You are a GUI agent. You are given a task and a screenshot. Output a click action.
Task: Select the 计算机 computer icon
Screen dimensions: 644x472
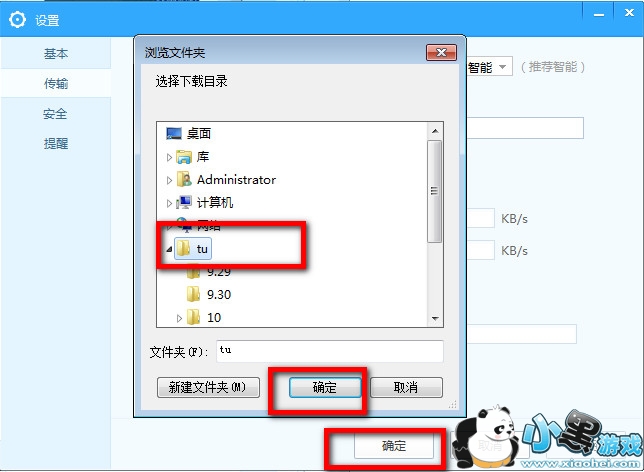pos(184,203)
